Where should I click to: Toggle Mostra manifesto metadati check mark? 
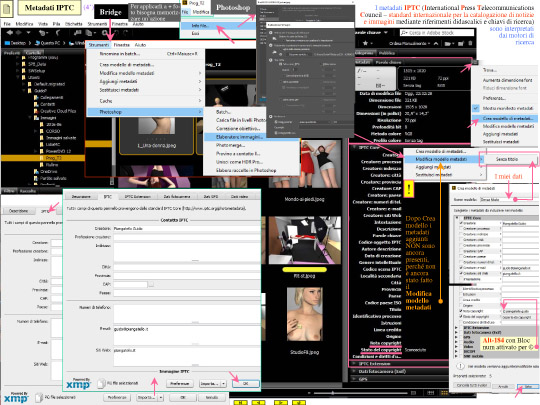click(x=476, y=108)
